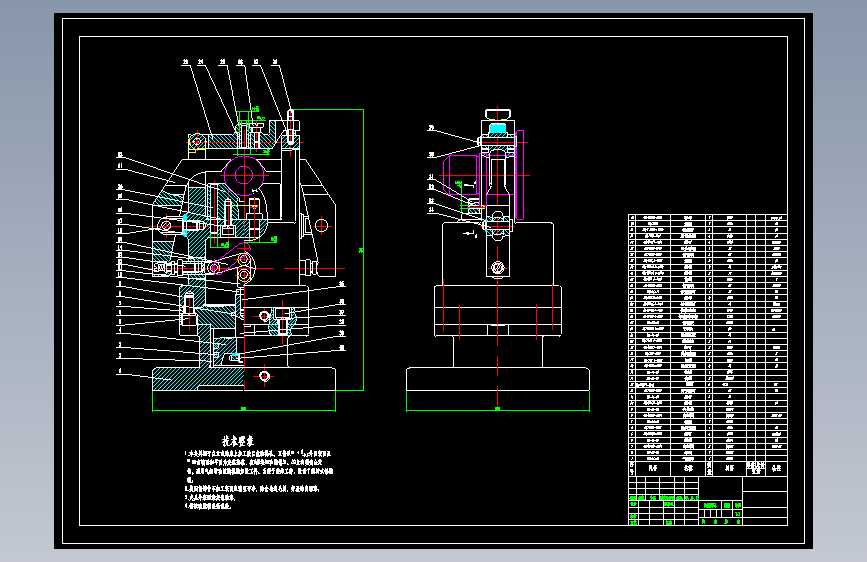
Task: Pick the crosshair circle on front view base
Action: pos(264,376)
